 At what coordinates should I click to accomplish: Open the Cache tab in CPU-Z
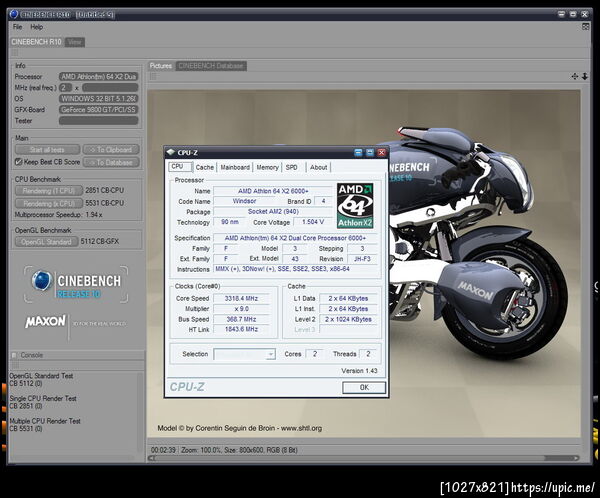(x=204, y=167)
